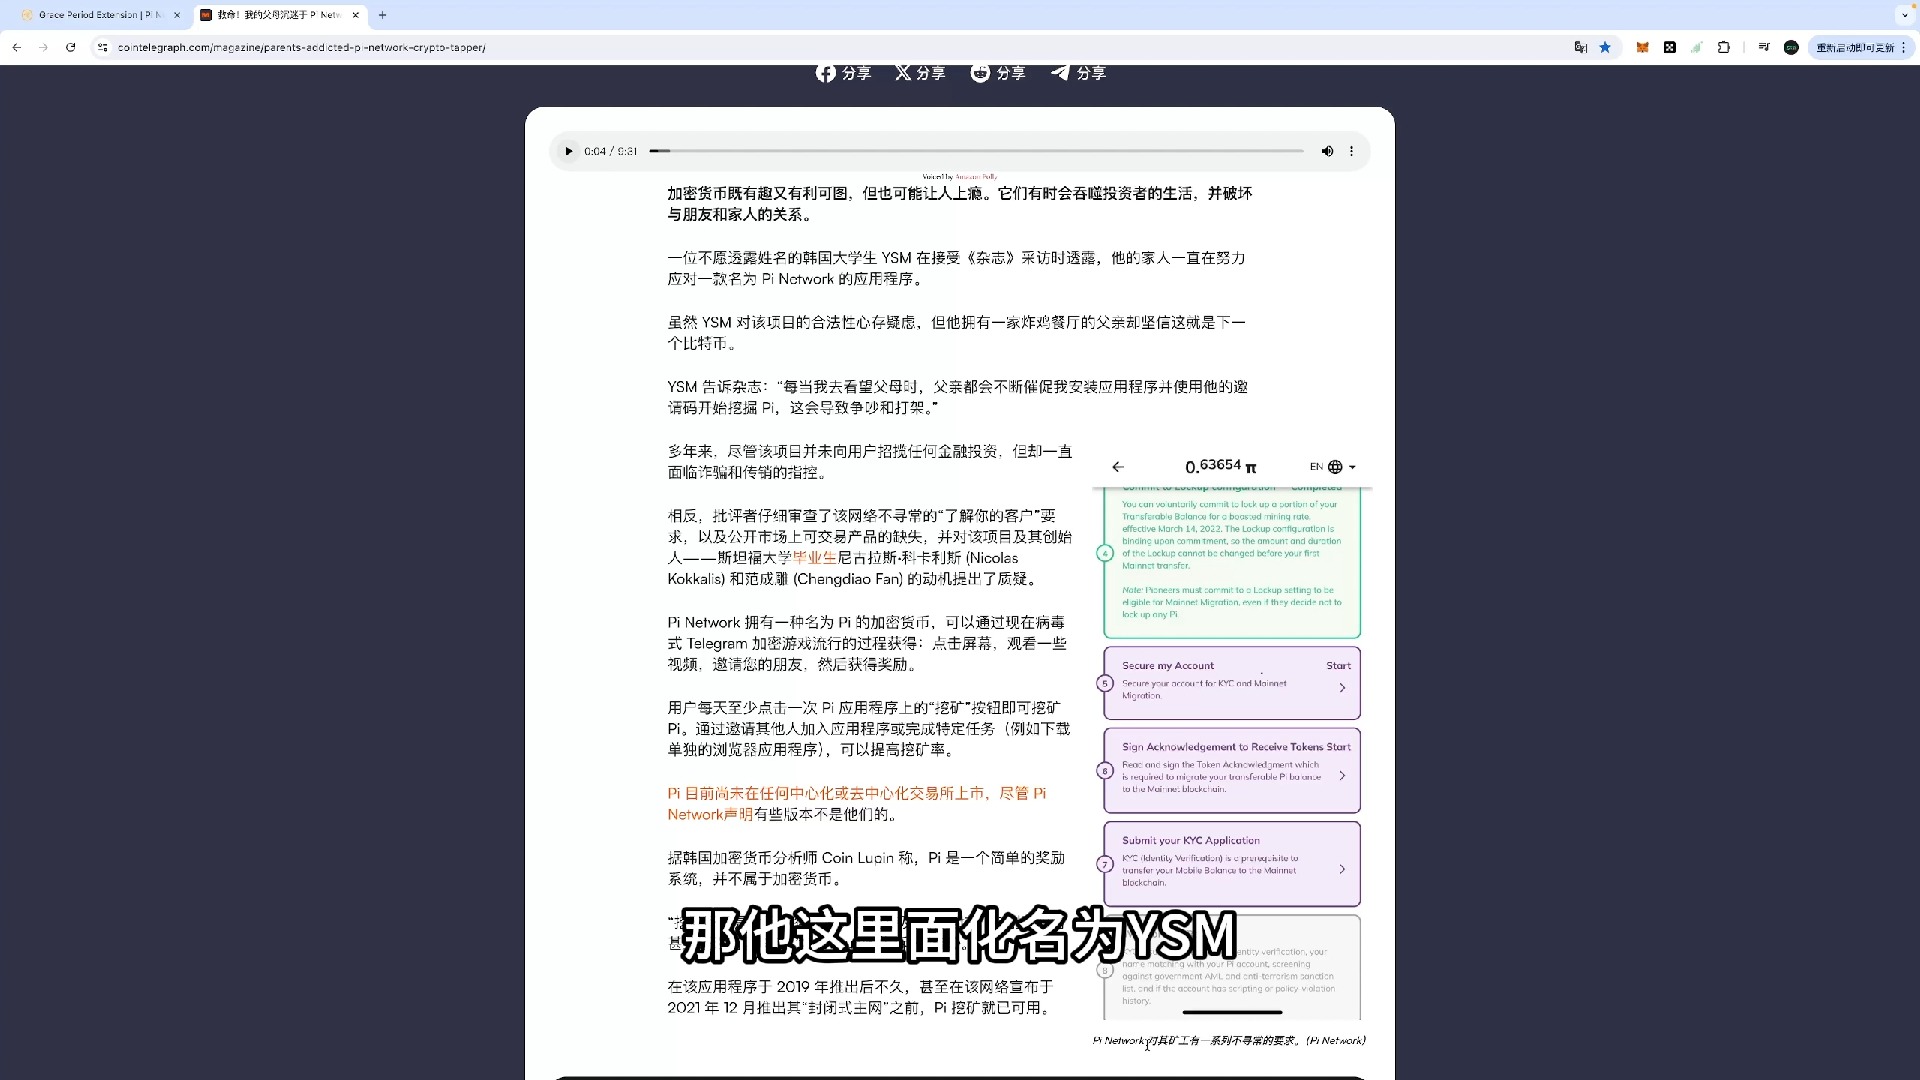Open the Network声明 orange link

point(710,814)
